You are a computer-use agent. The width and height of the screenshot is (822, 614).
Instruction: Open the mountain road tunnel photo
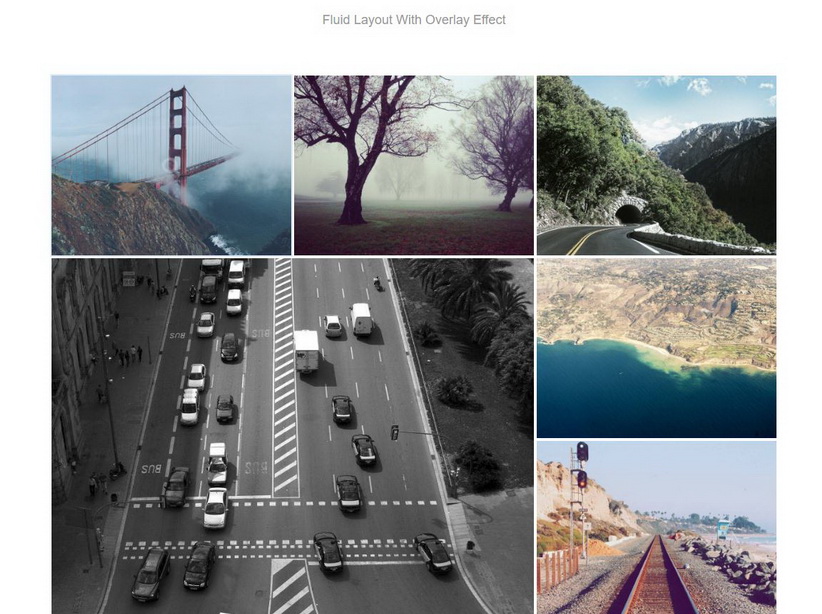[656, 165]
